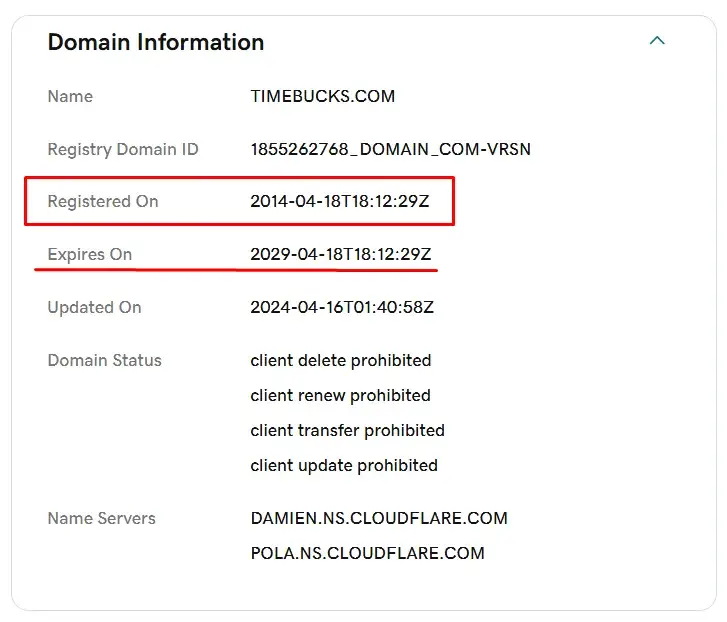Collapse the Domain Information section chevron
This screenshot has height=622, width=727.
point(657,41)
